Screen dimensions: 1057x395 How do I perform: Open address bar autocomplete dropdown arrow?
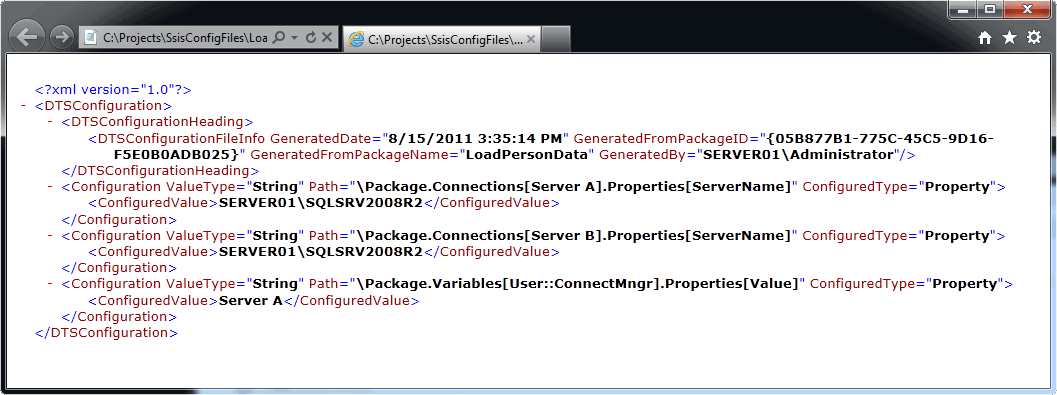click(x=295, y=38)
